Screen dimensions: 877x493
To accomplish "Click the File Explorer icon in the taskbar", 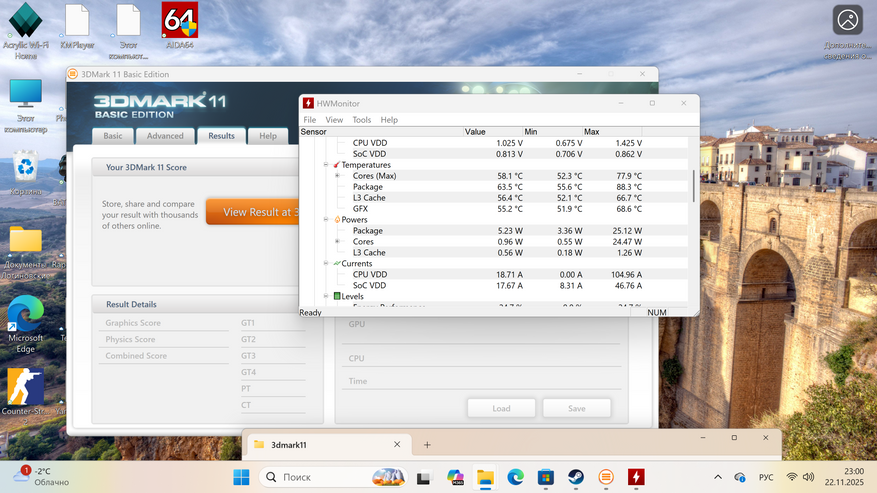I will (485, 477).
